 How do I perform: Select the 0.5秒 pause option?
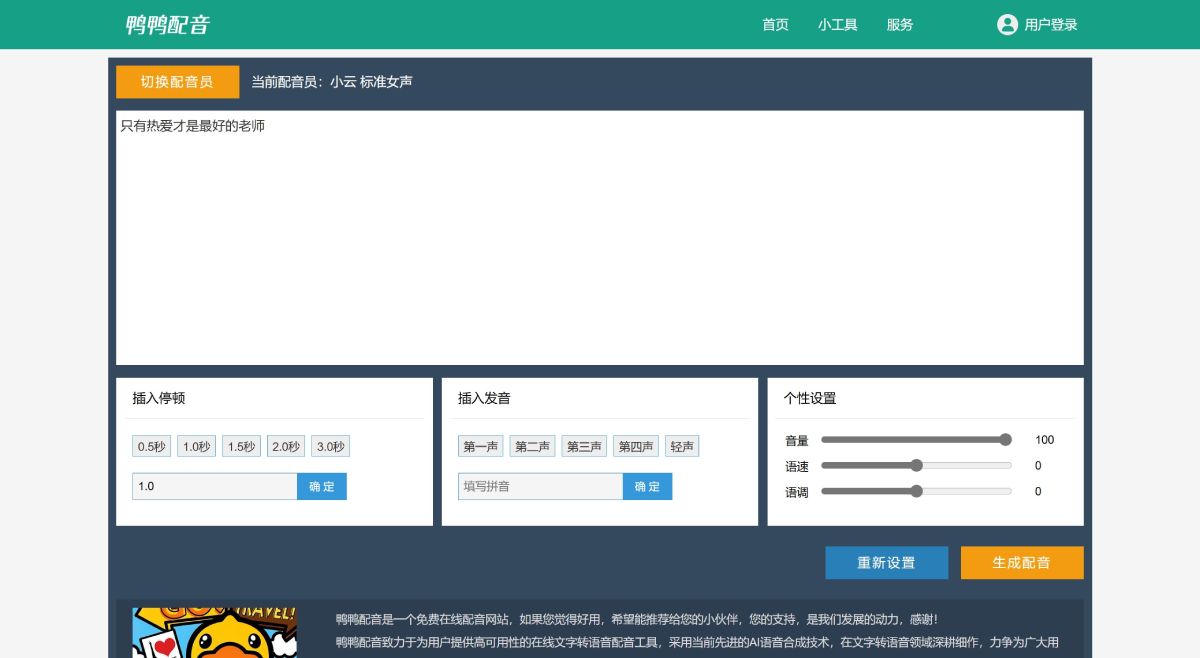pyautogui.click(x=151, y=446)
